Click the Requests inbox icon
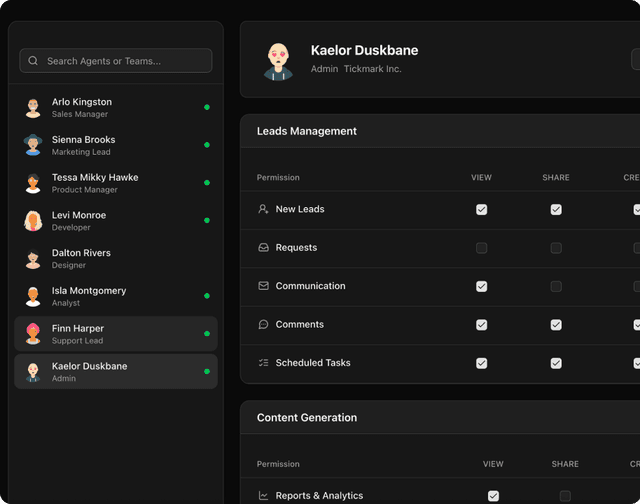The image size is (640, 504). [263, 248]
